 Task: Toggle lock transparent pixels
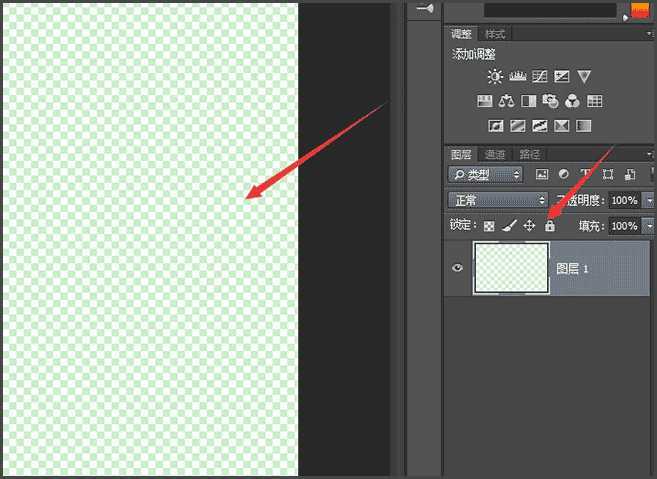click(489, 226)
